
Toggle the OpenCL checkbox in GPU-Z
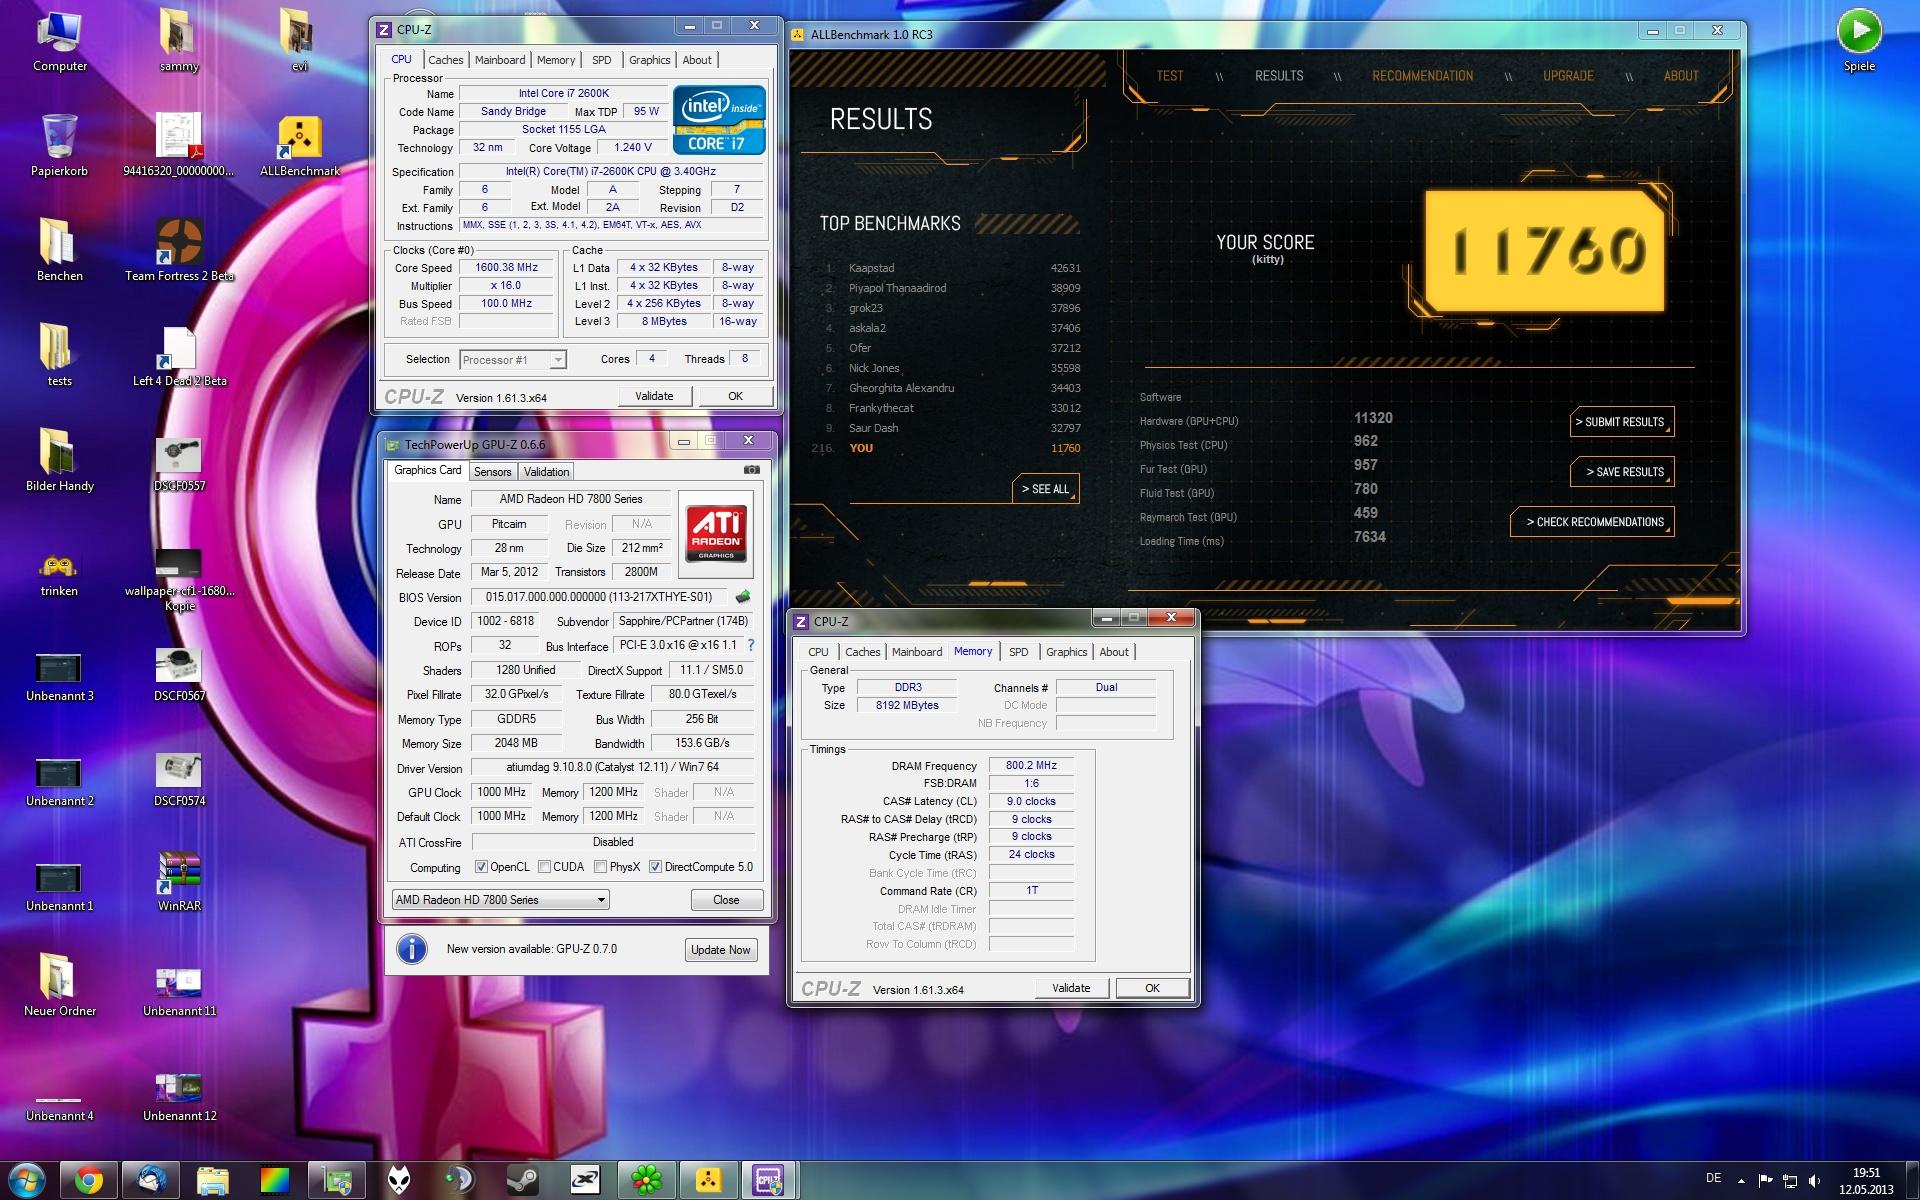point(481,867)
